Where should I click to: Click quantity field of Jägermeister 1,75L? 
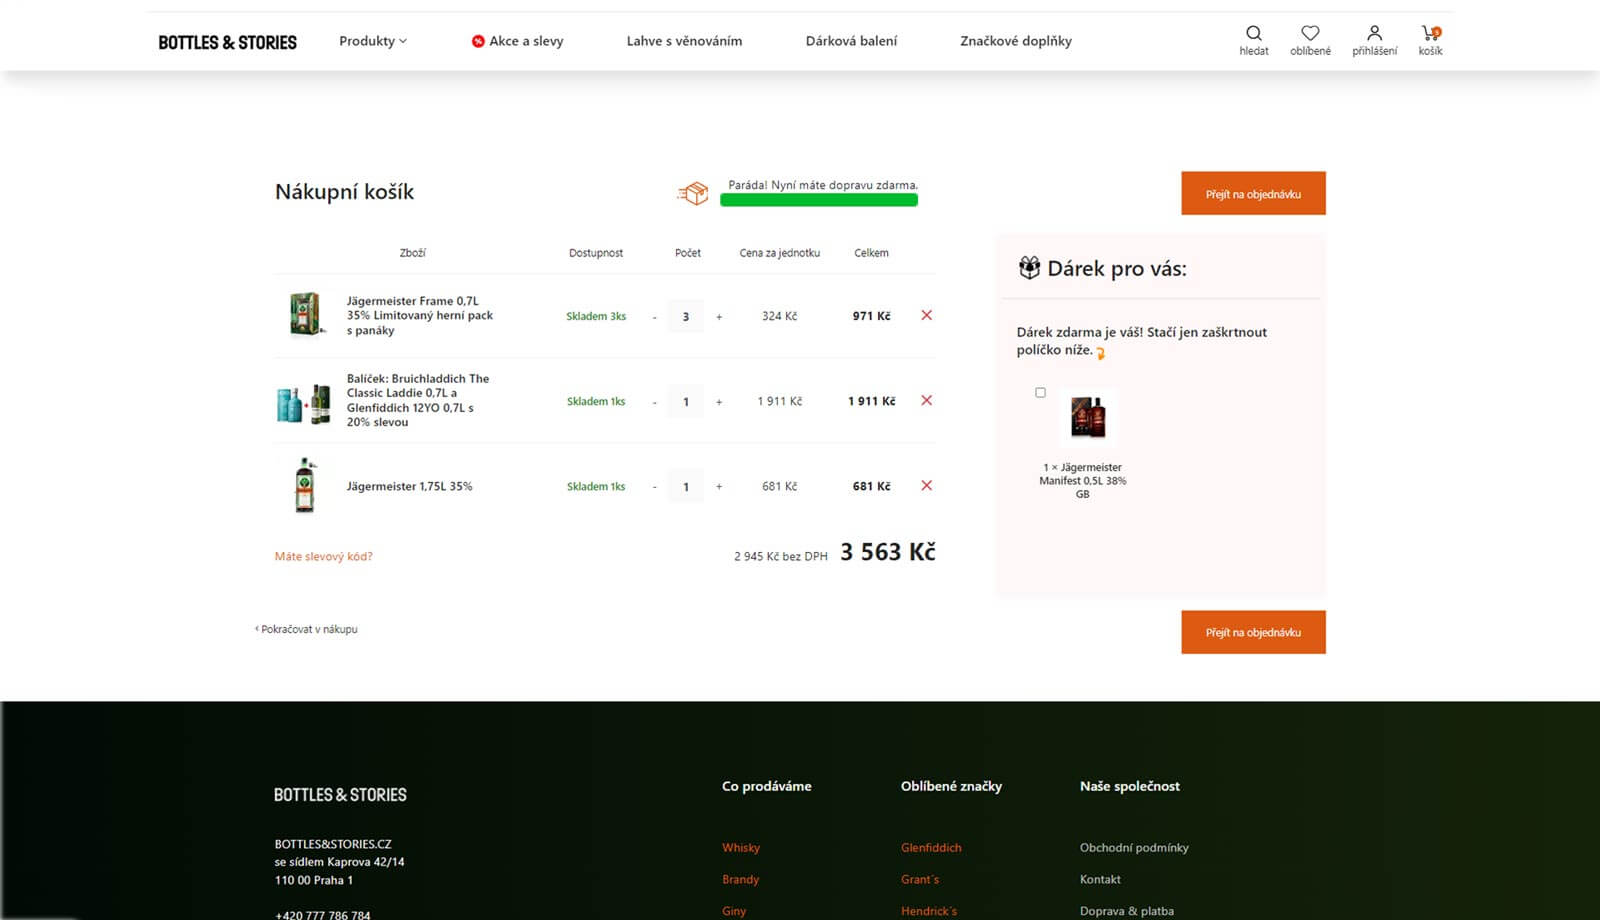pyautogui.click(x=686, y=487)
